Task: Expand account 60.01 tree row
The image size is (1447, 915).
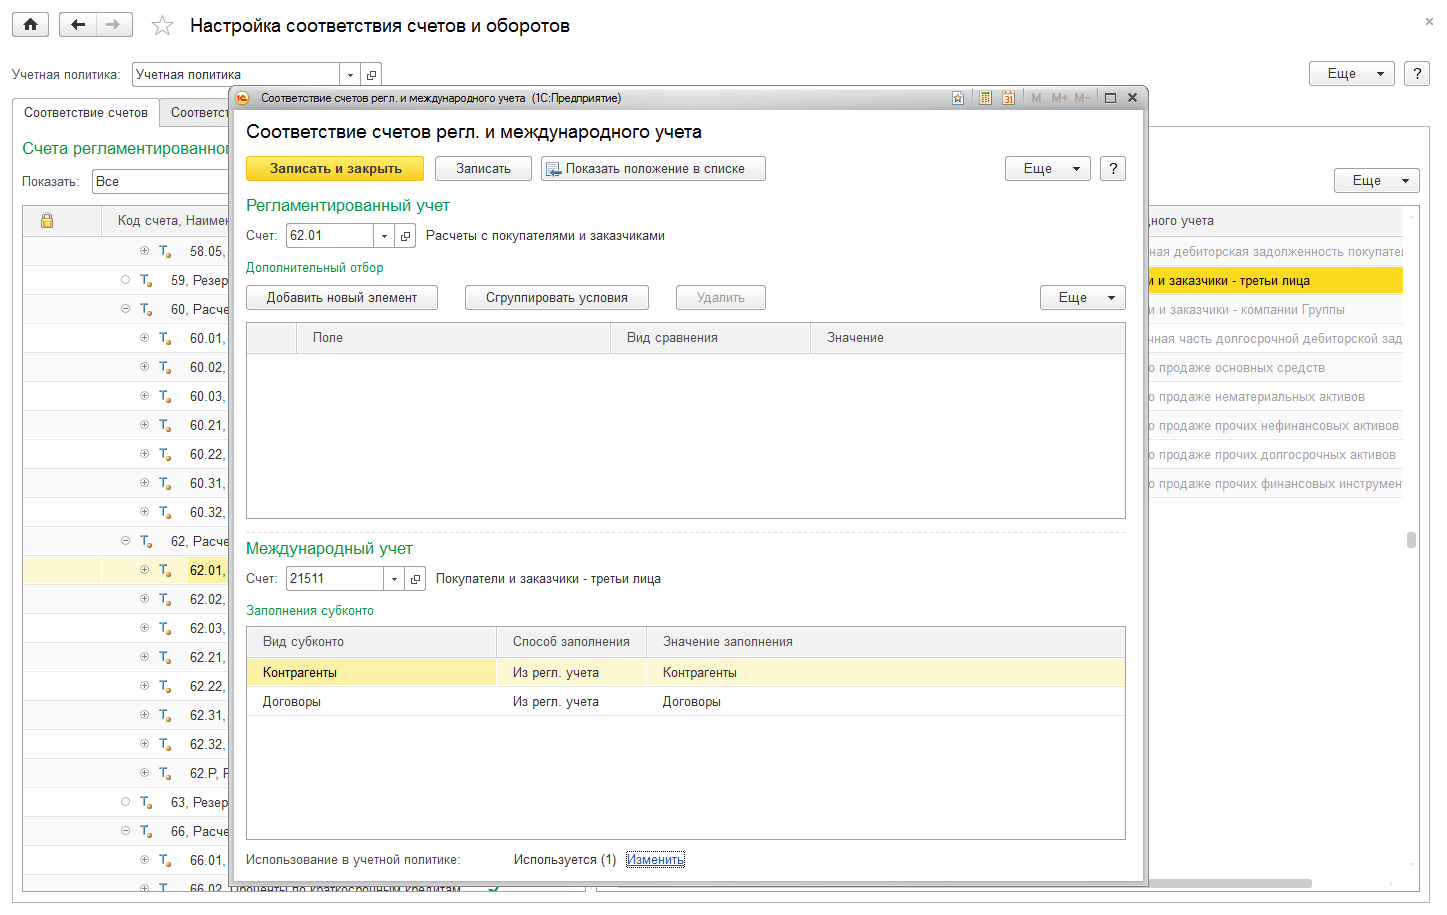Action: 144,338
